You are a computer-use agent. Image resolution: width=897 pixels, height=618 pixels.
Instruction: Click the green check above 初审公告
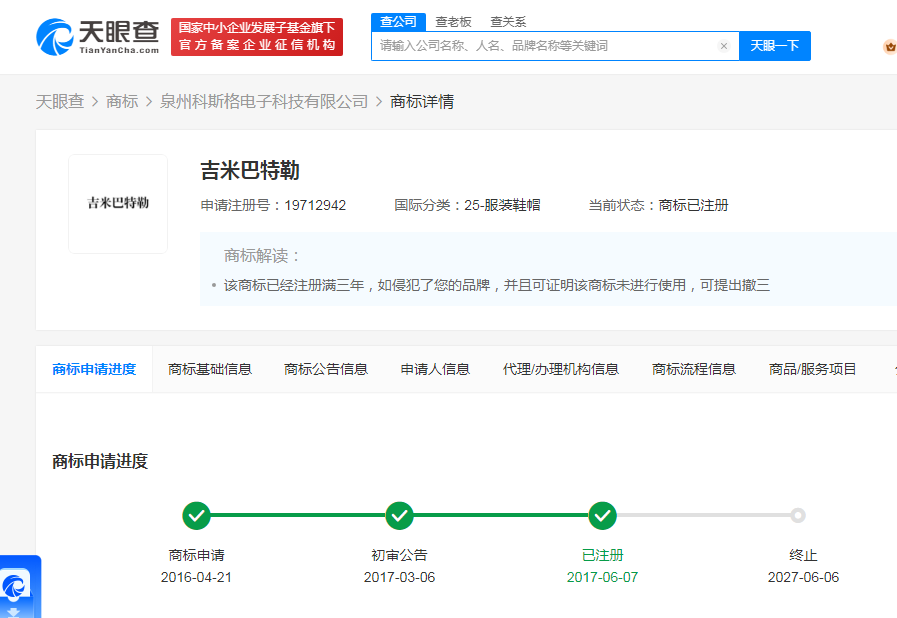(399, 516)
